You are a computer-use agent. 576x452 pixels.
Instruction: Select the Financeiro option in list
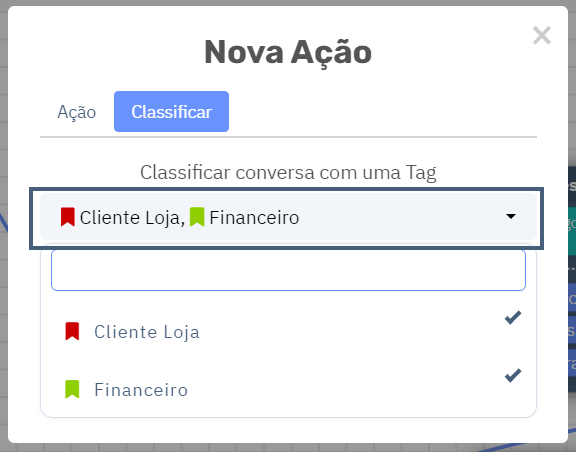pyautogui.click(x=288, y=389)
